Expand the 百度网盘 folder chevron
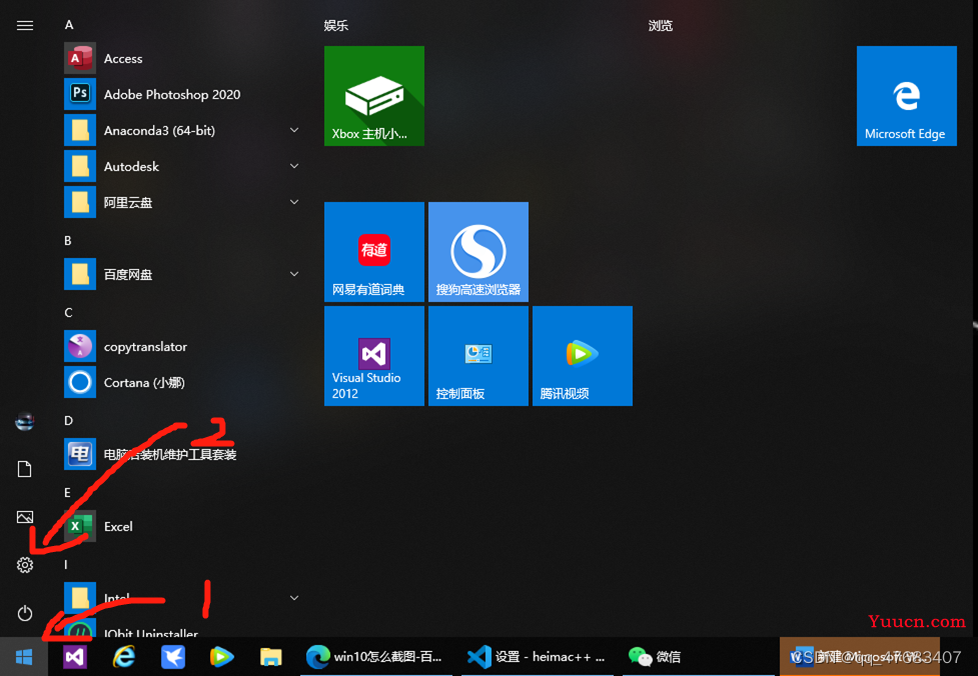Viewport: 978px width, 676px height. [294, 274]
